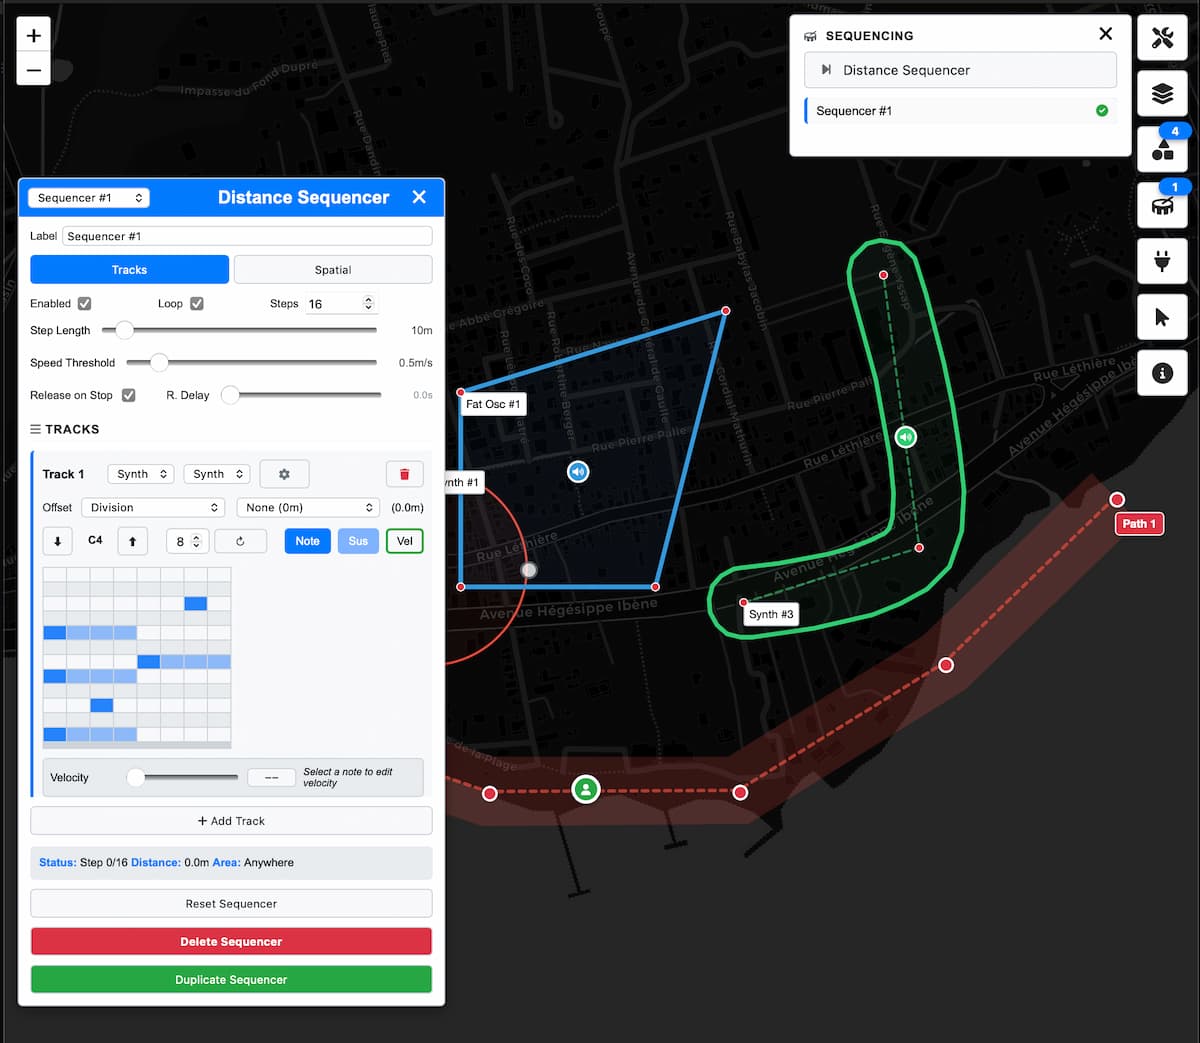
Task: Open the tools wrench icon panel
Action: [1162, 39]
